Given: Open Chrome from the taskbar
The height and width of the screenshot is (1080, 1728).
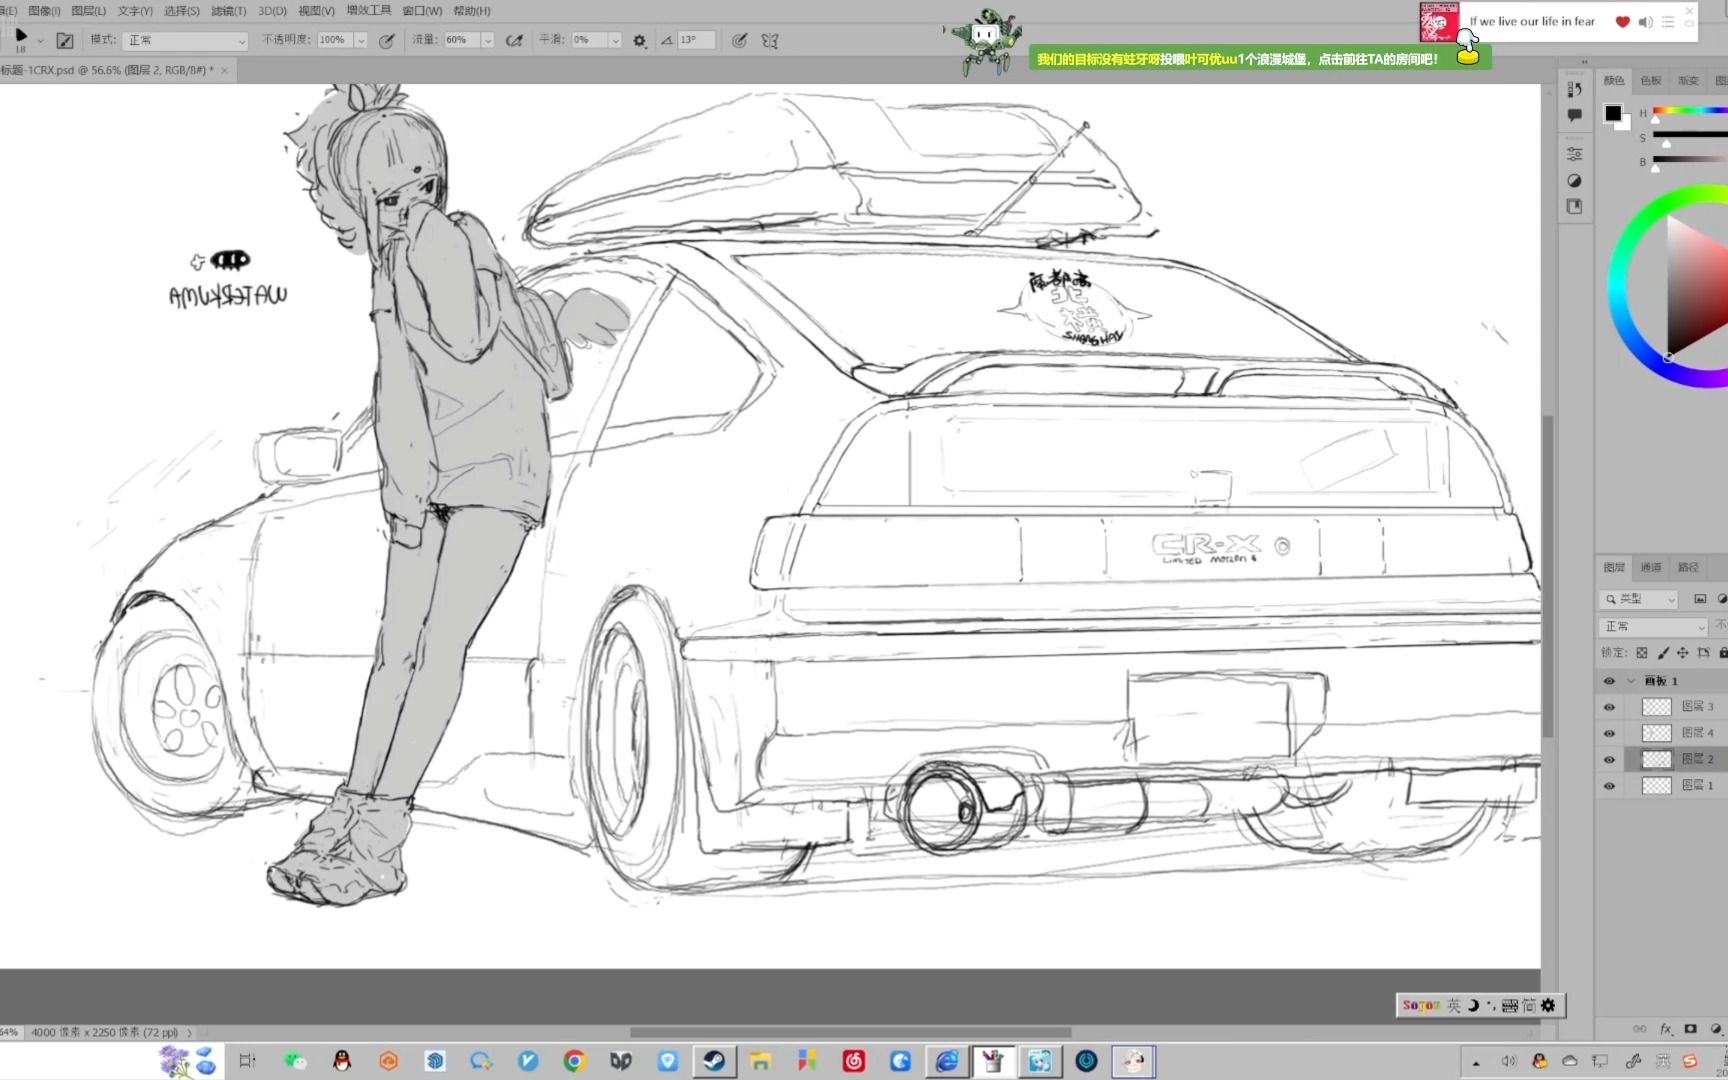Looking at the screenshot, I should point(574,1061).
